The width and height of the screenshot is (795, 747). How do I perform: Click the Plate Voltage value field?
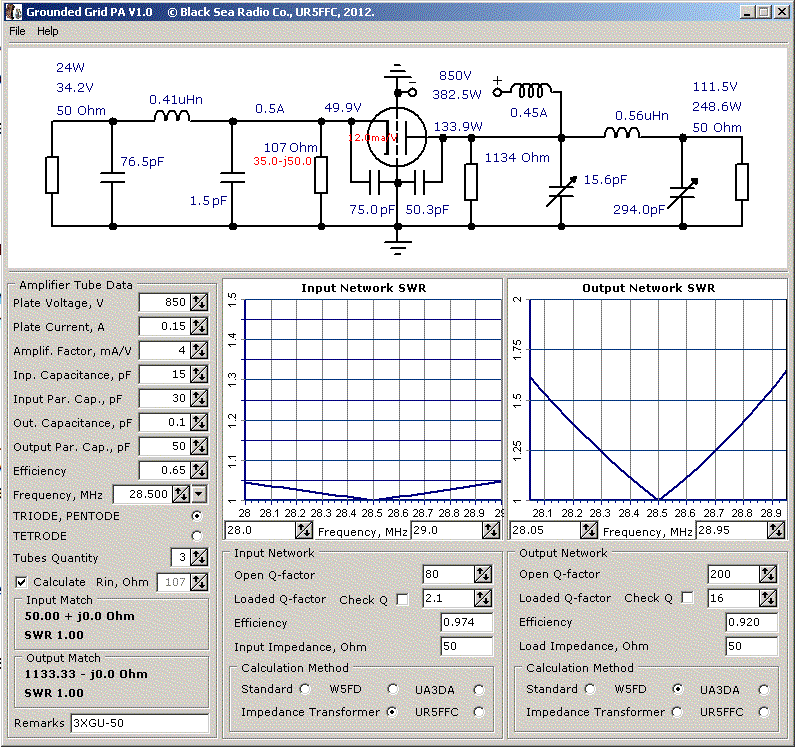[x=164, y=302]
